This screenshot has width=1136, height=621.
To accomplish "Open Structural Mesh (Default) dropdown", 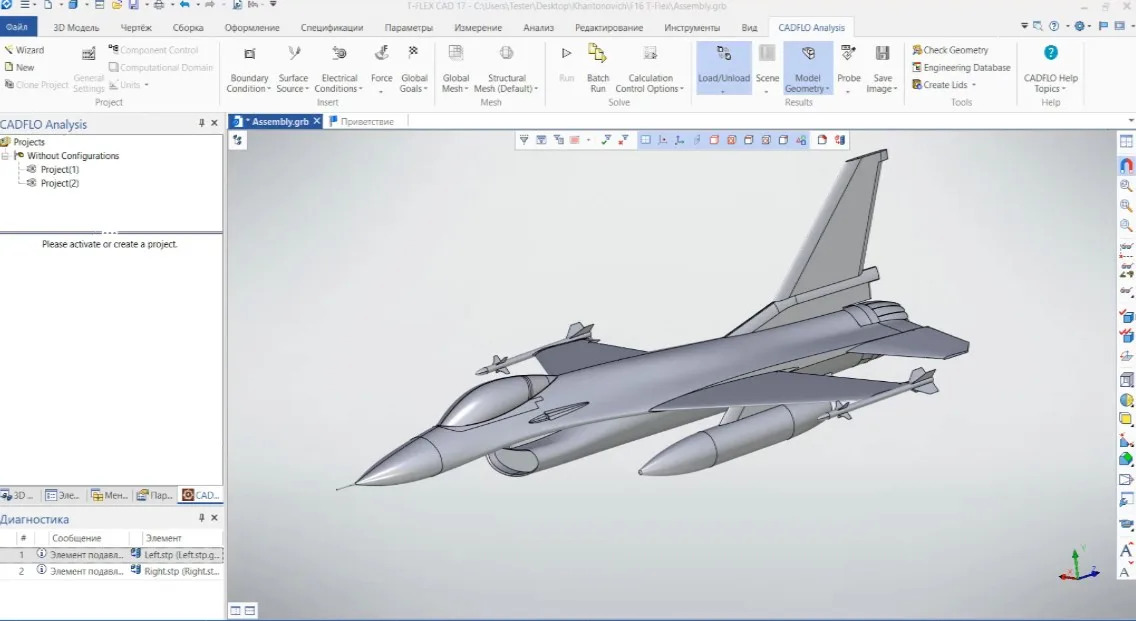I will pos(506,70).
